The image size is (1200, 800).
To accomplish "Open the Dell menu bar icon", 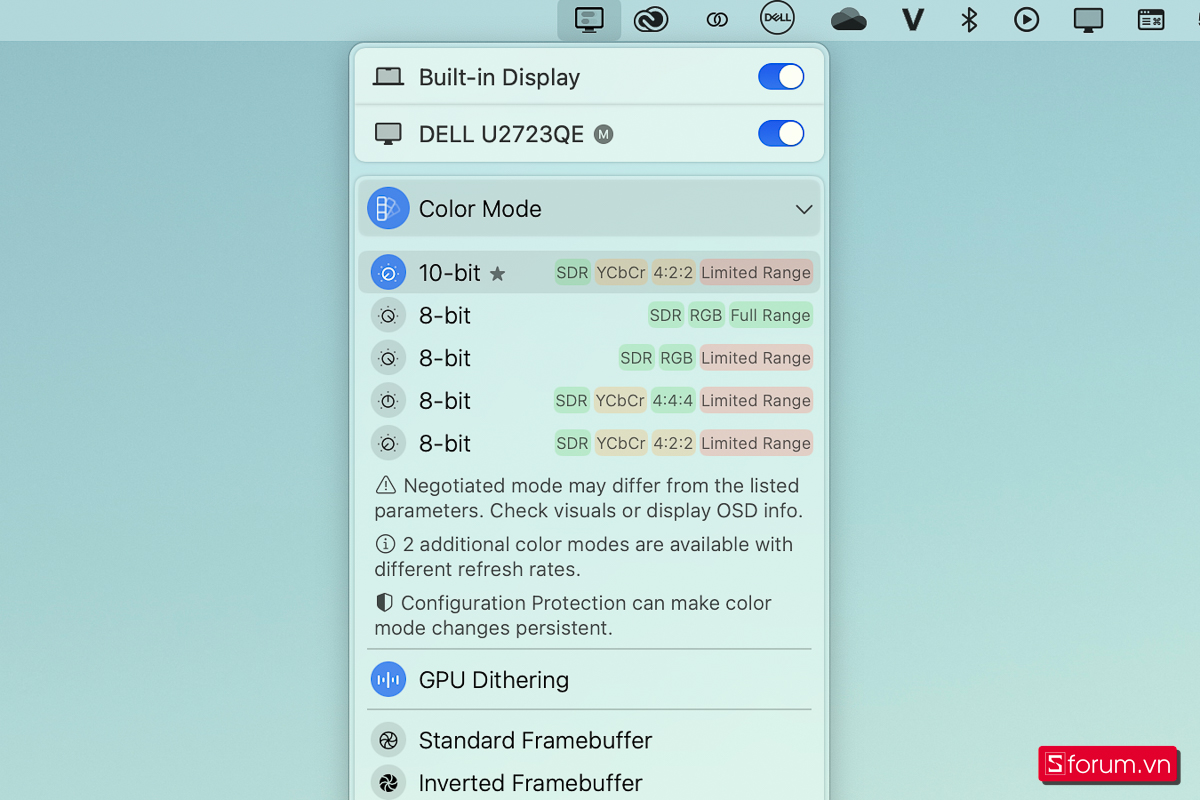I will [x=777, y=18].
